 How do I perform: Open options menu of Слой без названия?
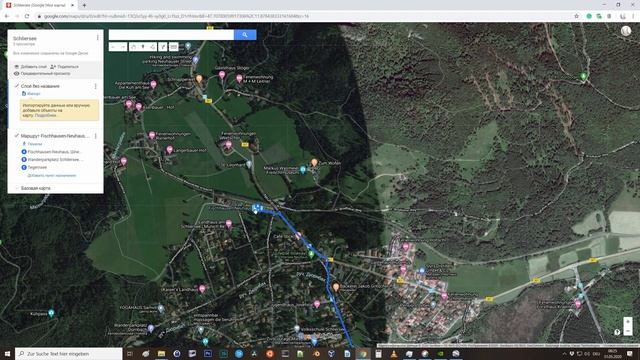click(x=96, y=87)
